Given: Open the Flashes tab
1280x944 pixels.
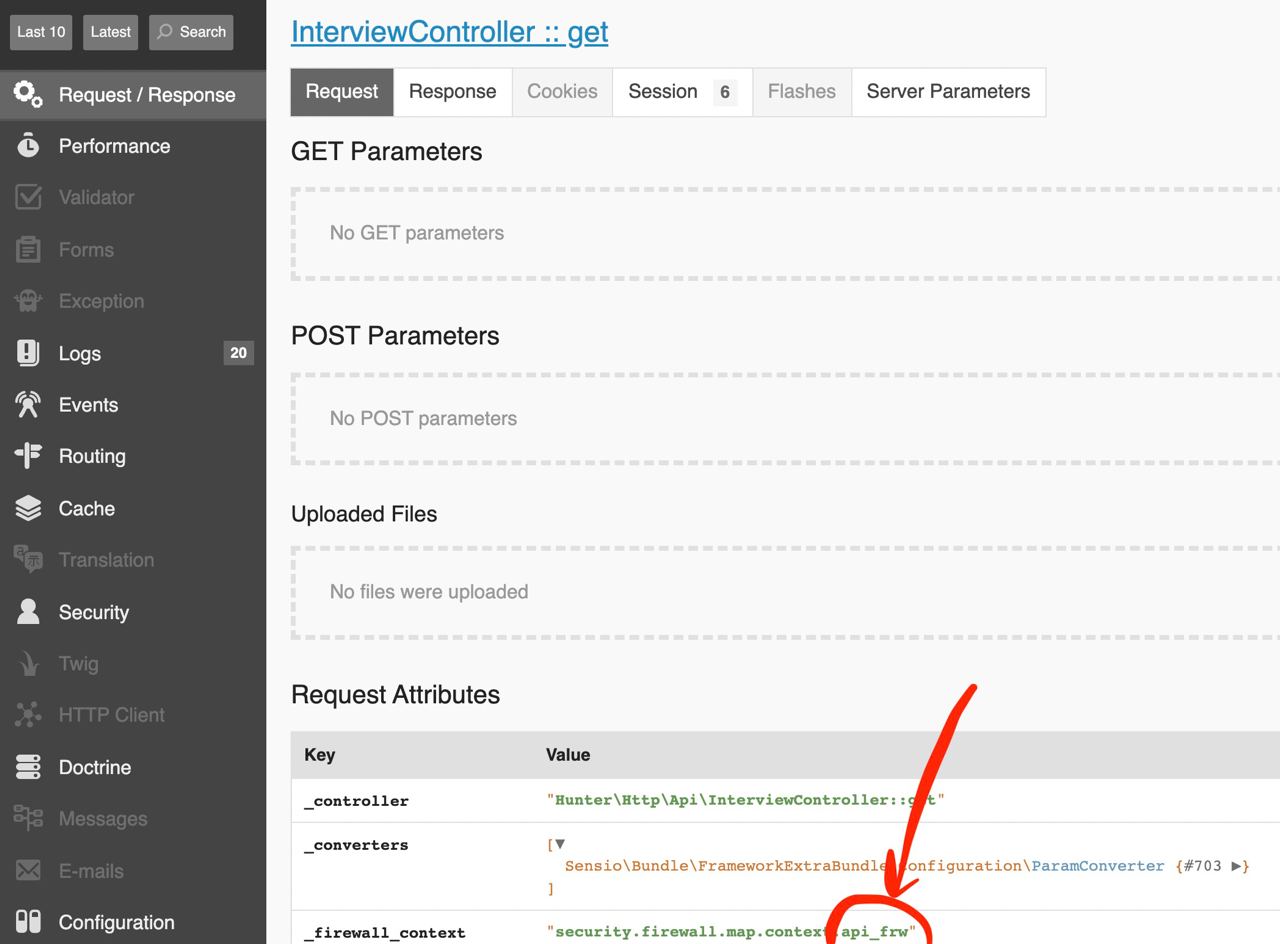Looking at the screenshot, I should [802, 92].
